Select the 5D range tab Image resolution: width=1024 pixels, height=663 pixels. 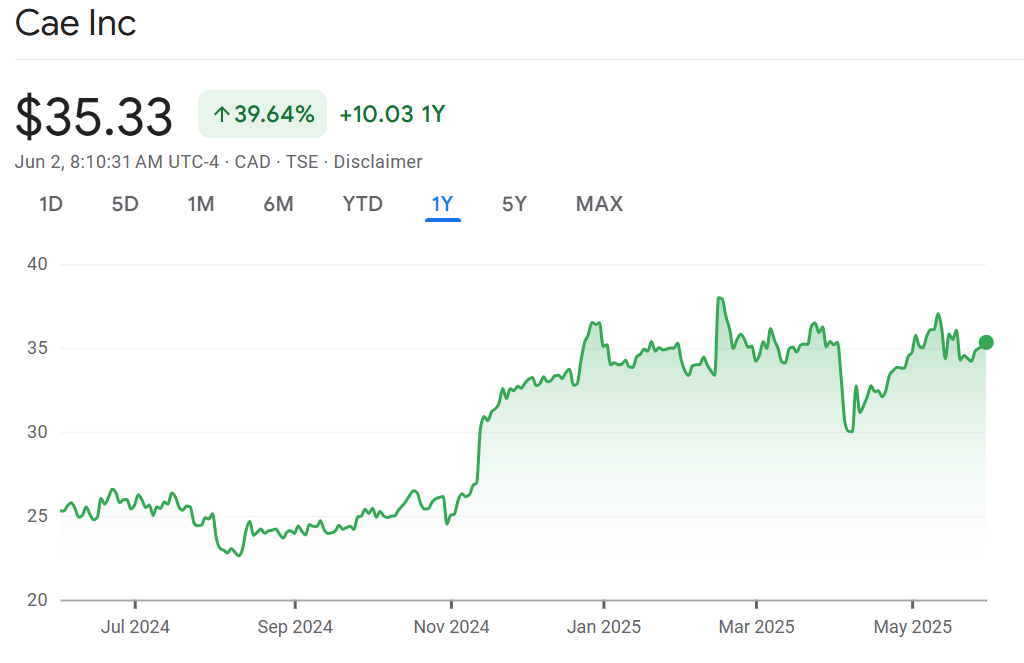pos(125,204)
